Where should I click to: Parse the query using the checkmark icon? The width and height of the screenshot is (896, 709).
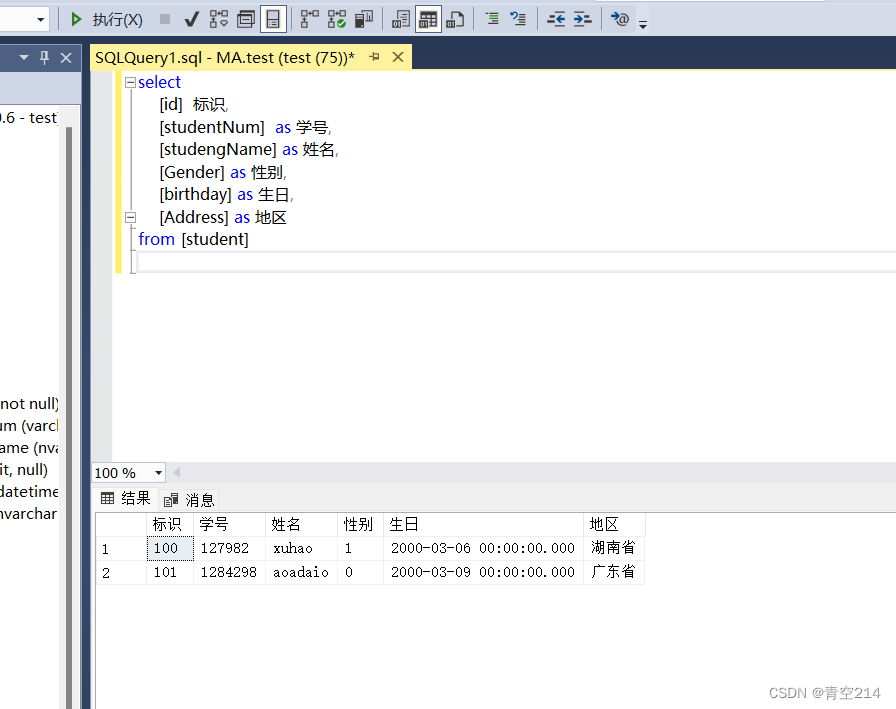[193, 19]
